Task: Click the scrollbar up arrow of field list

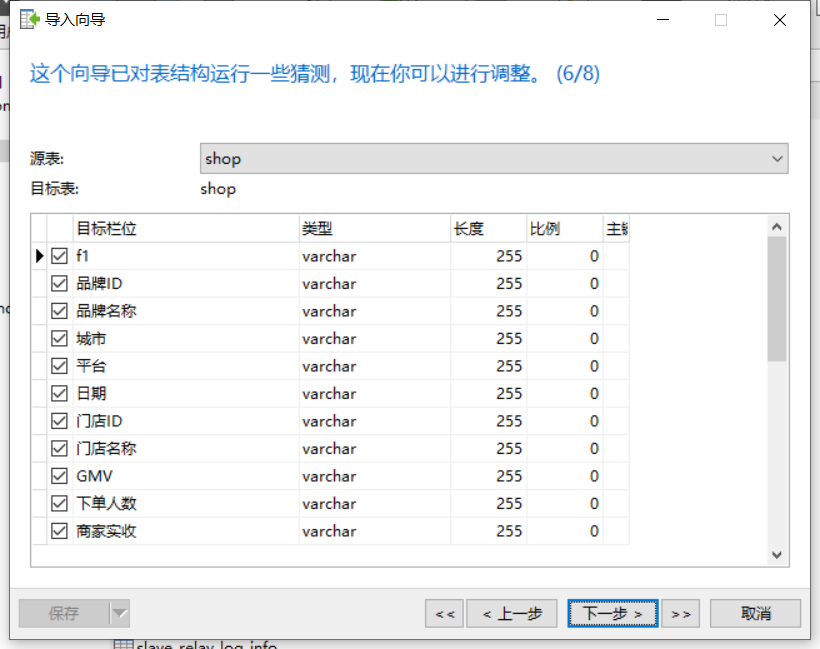Action: [x=777, y=225]
